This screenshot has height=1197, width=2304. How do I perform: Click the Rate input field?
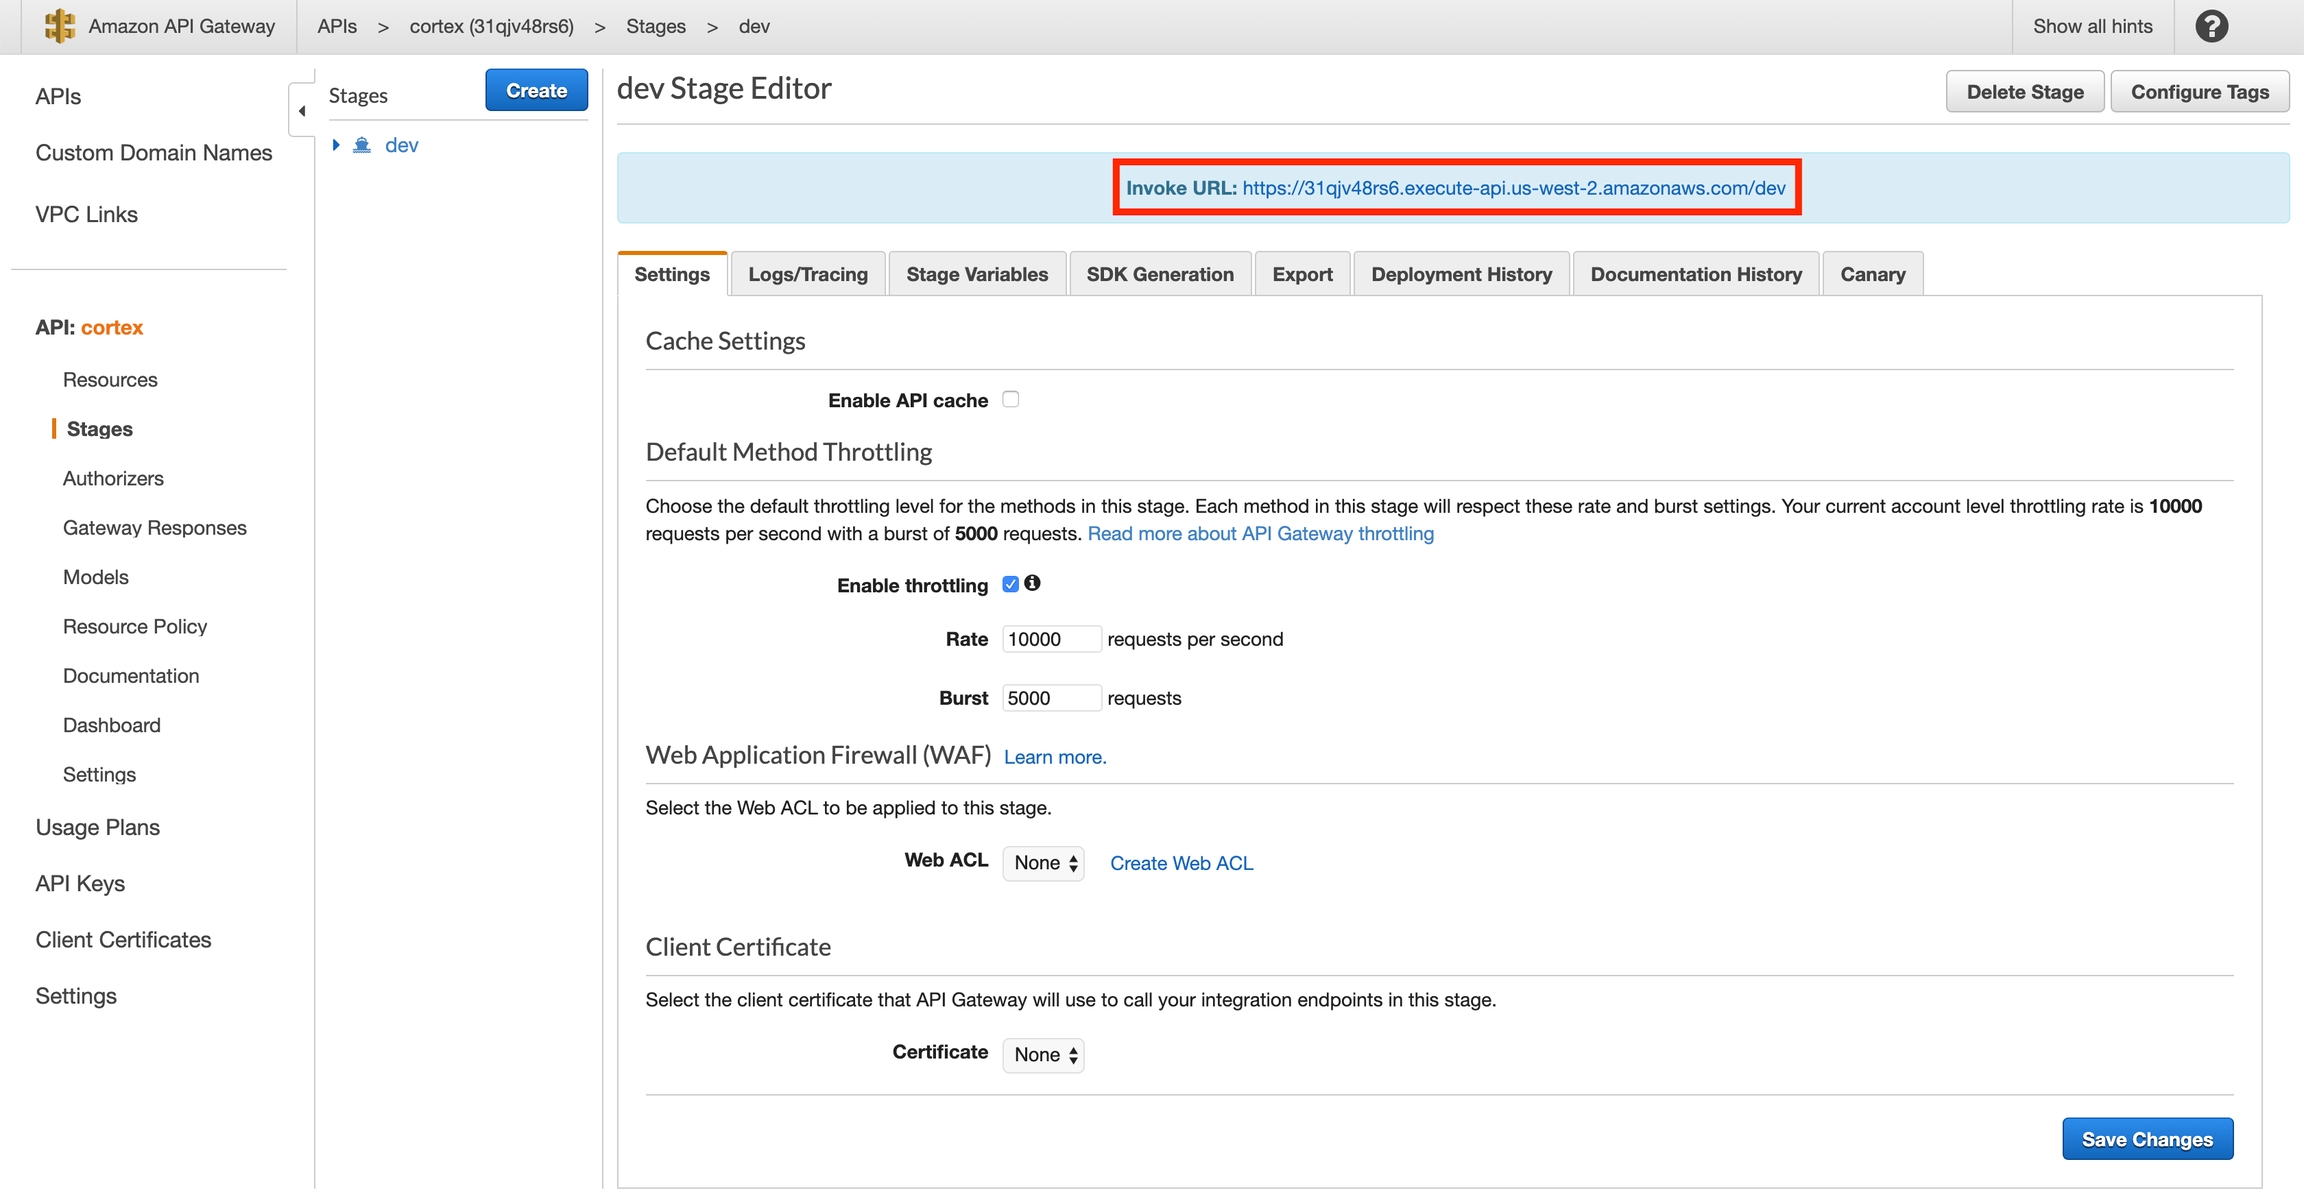coord(1050,639)
